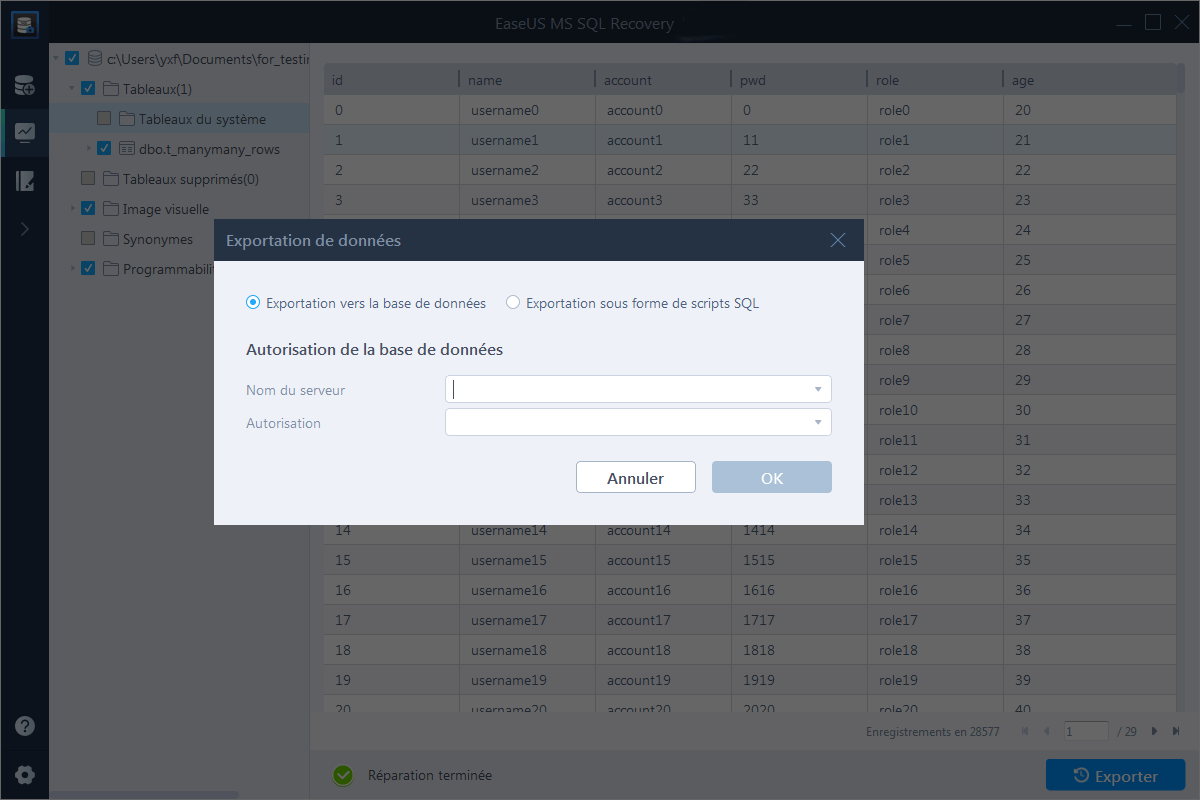
Task: Open settings via the gear icon
Action: coord(24,774)
